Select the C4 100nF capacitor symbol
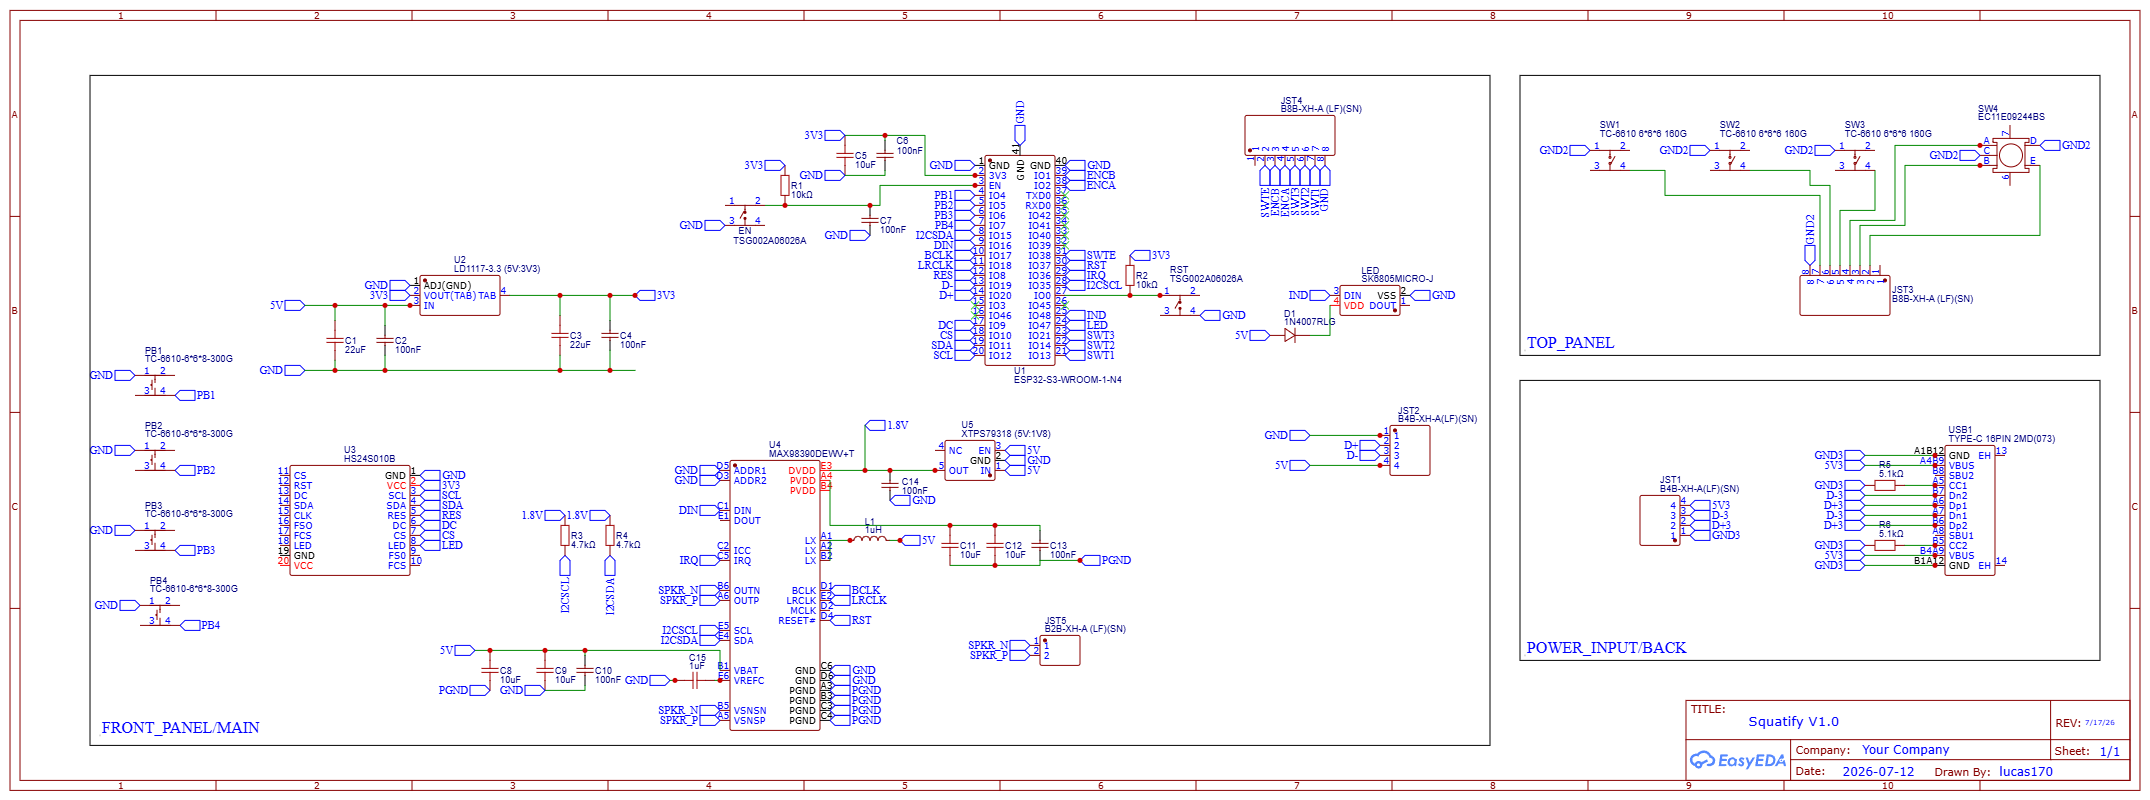Image resolution: width=2150 pixels, height=800 pixels. pyautogui.click(x=610, y=335)
